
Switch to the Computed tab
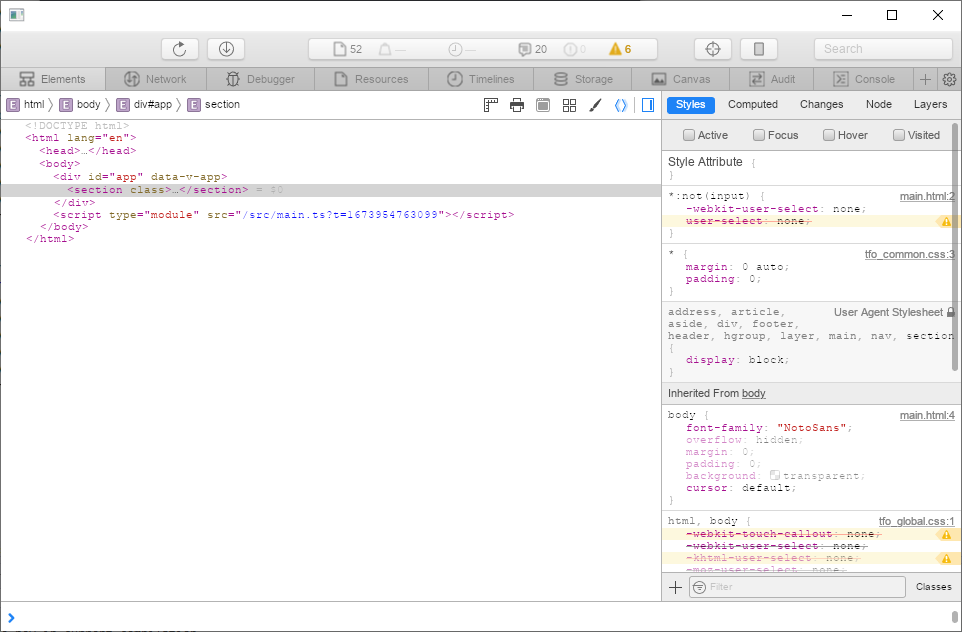click(753, 104)
